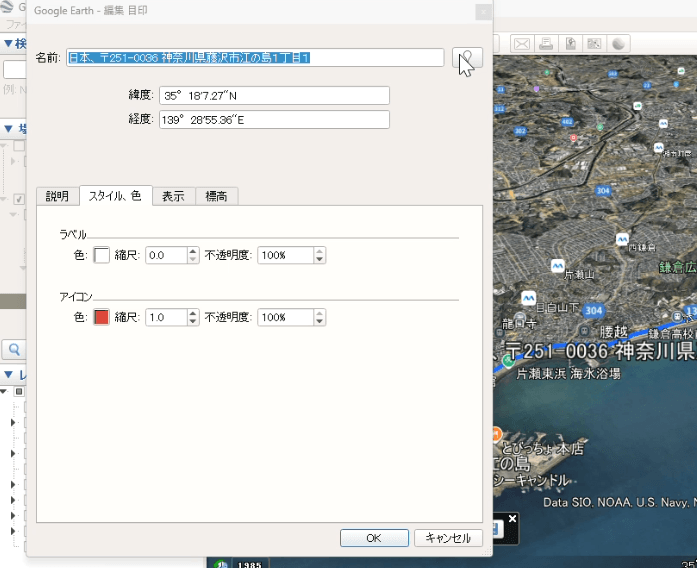Close the small overlay with the X icon
Viewport: 697px width, 568px height.
512,520
